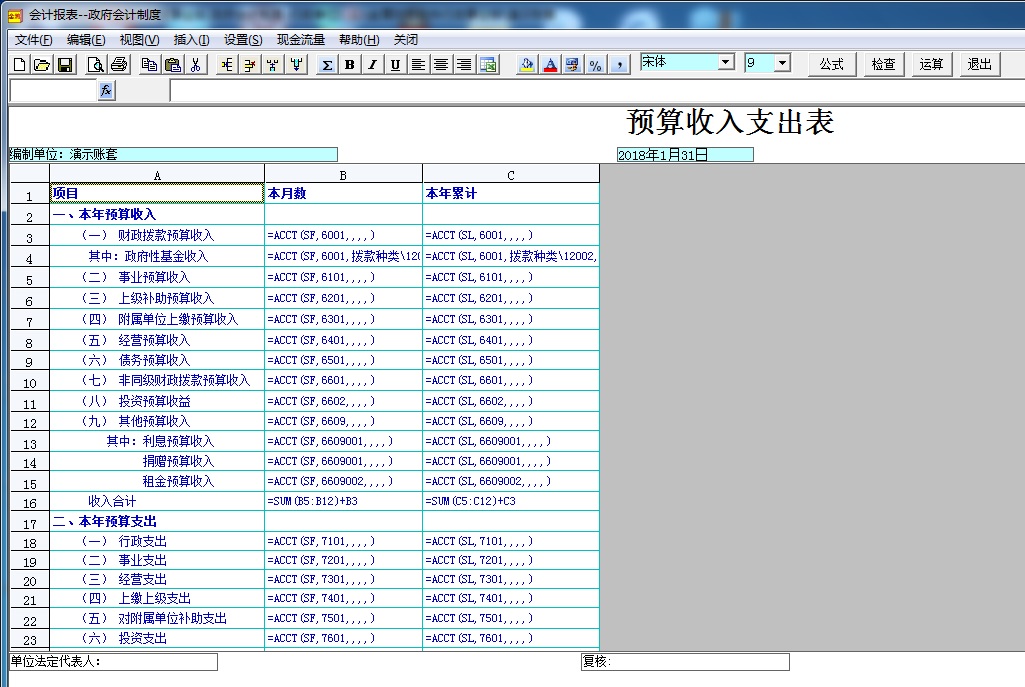The height and width of the screenshot is (687, 1025).
Task: Open the 现金流量 menu
Action: (300, 40)
